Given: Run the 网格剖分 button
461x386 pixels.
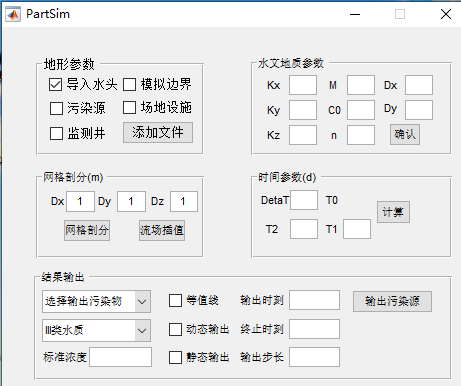Looking at the screenshot, I should click(x=87, y=230).
